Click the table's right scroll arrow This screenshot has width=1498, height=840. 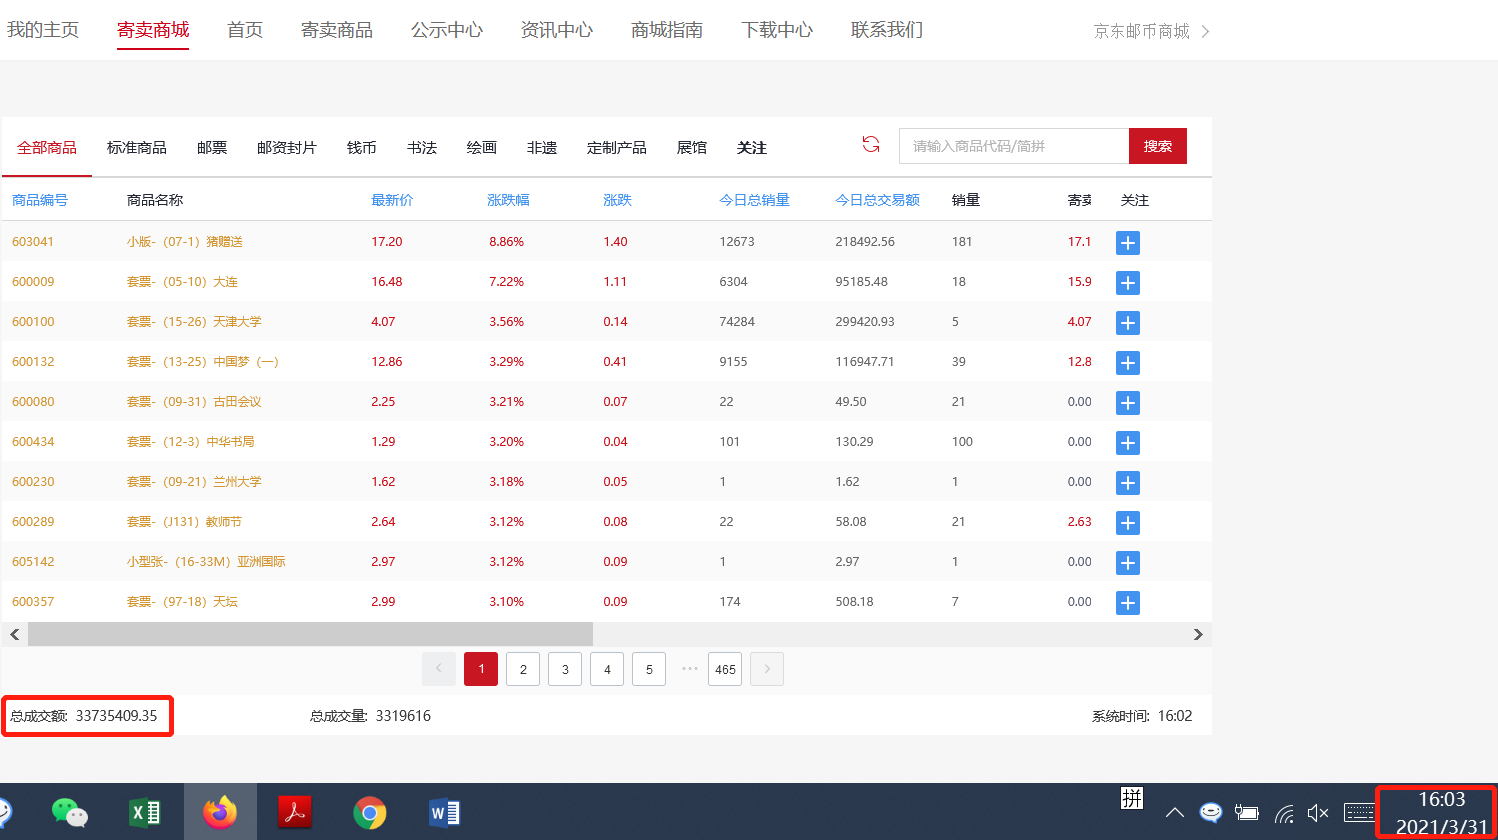[1198, 634]
